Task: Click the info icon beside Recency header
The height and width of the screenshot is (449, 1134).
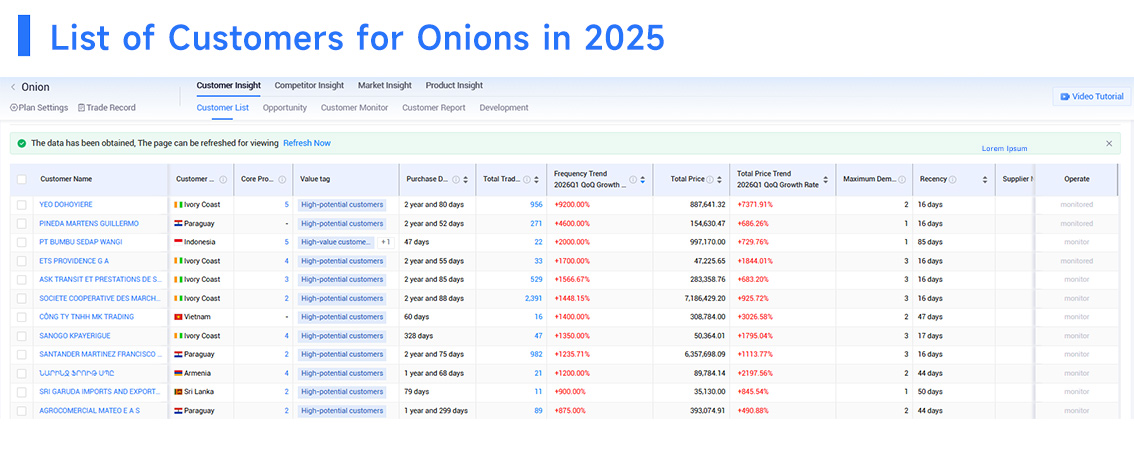Action: click(x=952, y=179)
